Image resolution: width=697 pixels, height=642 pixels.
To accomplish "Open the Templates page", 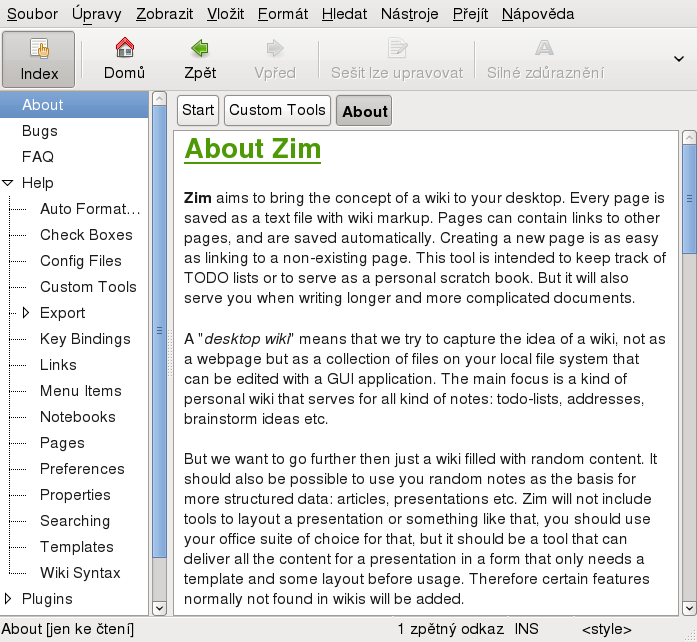I will point(76,547).
